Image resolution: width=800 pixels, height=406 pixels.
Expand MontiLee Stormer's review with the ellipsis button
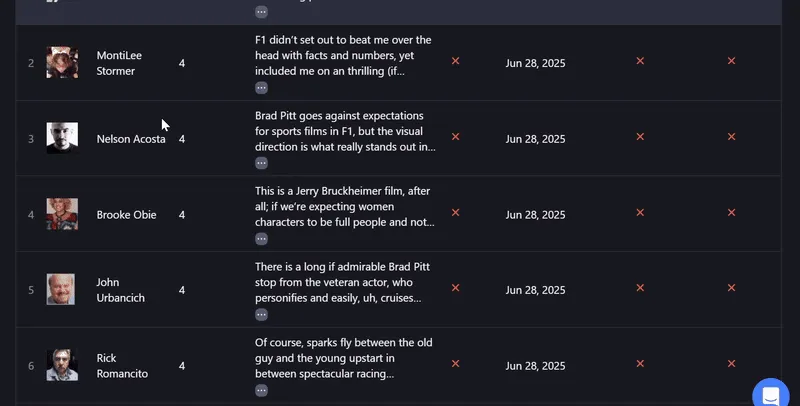click(261, 88)
